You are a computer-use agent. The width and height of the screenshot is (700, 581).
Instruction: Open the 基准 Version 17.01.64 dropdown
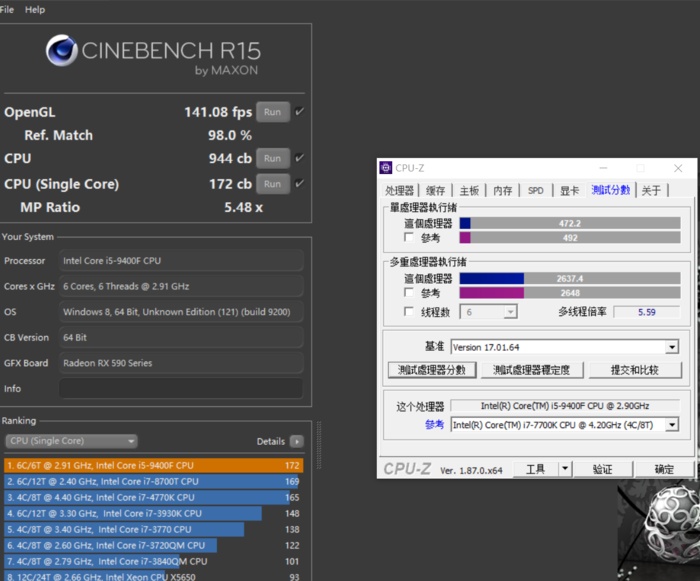click(x=565, y=347)
